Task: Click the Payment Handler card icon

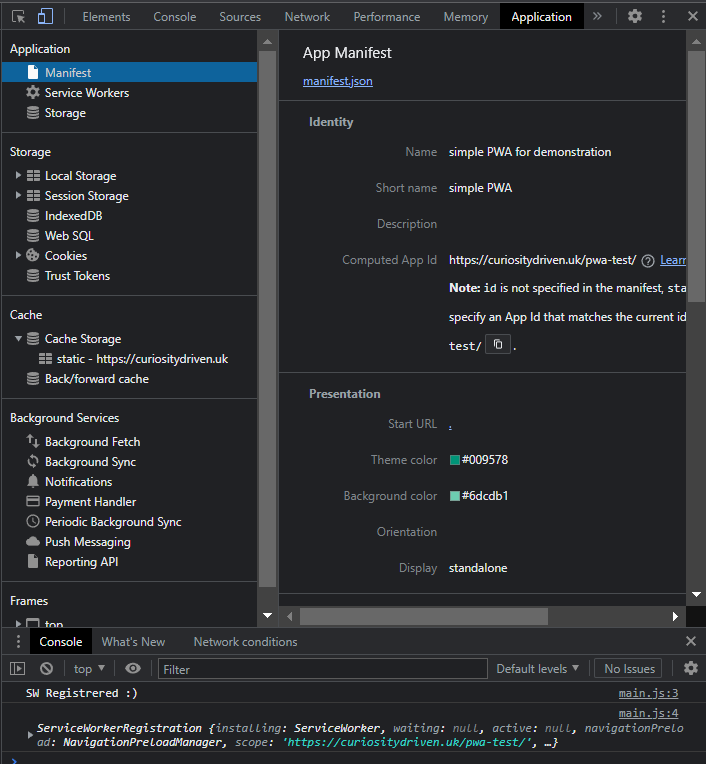Action: click(33, 501)
